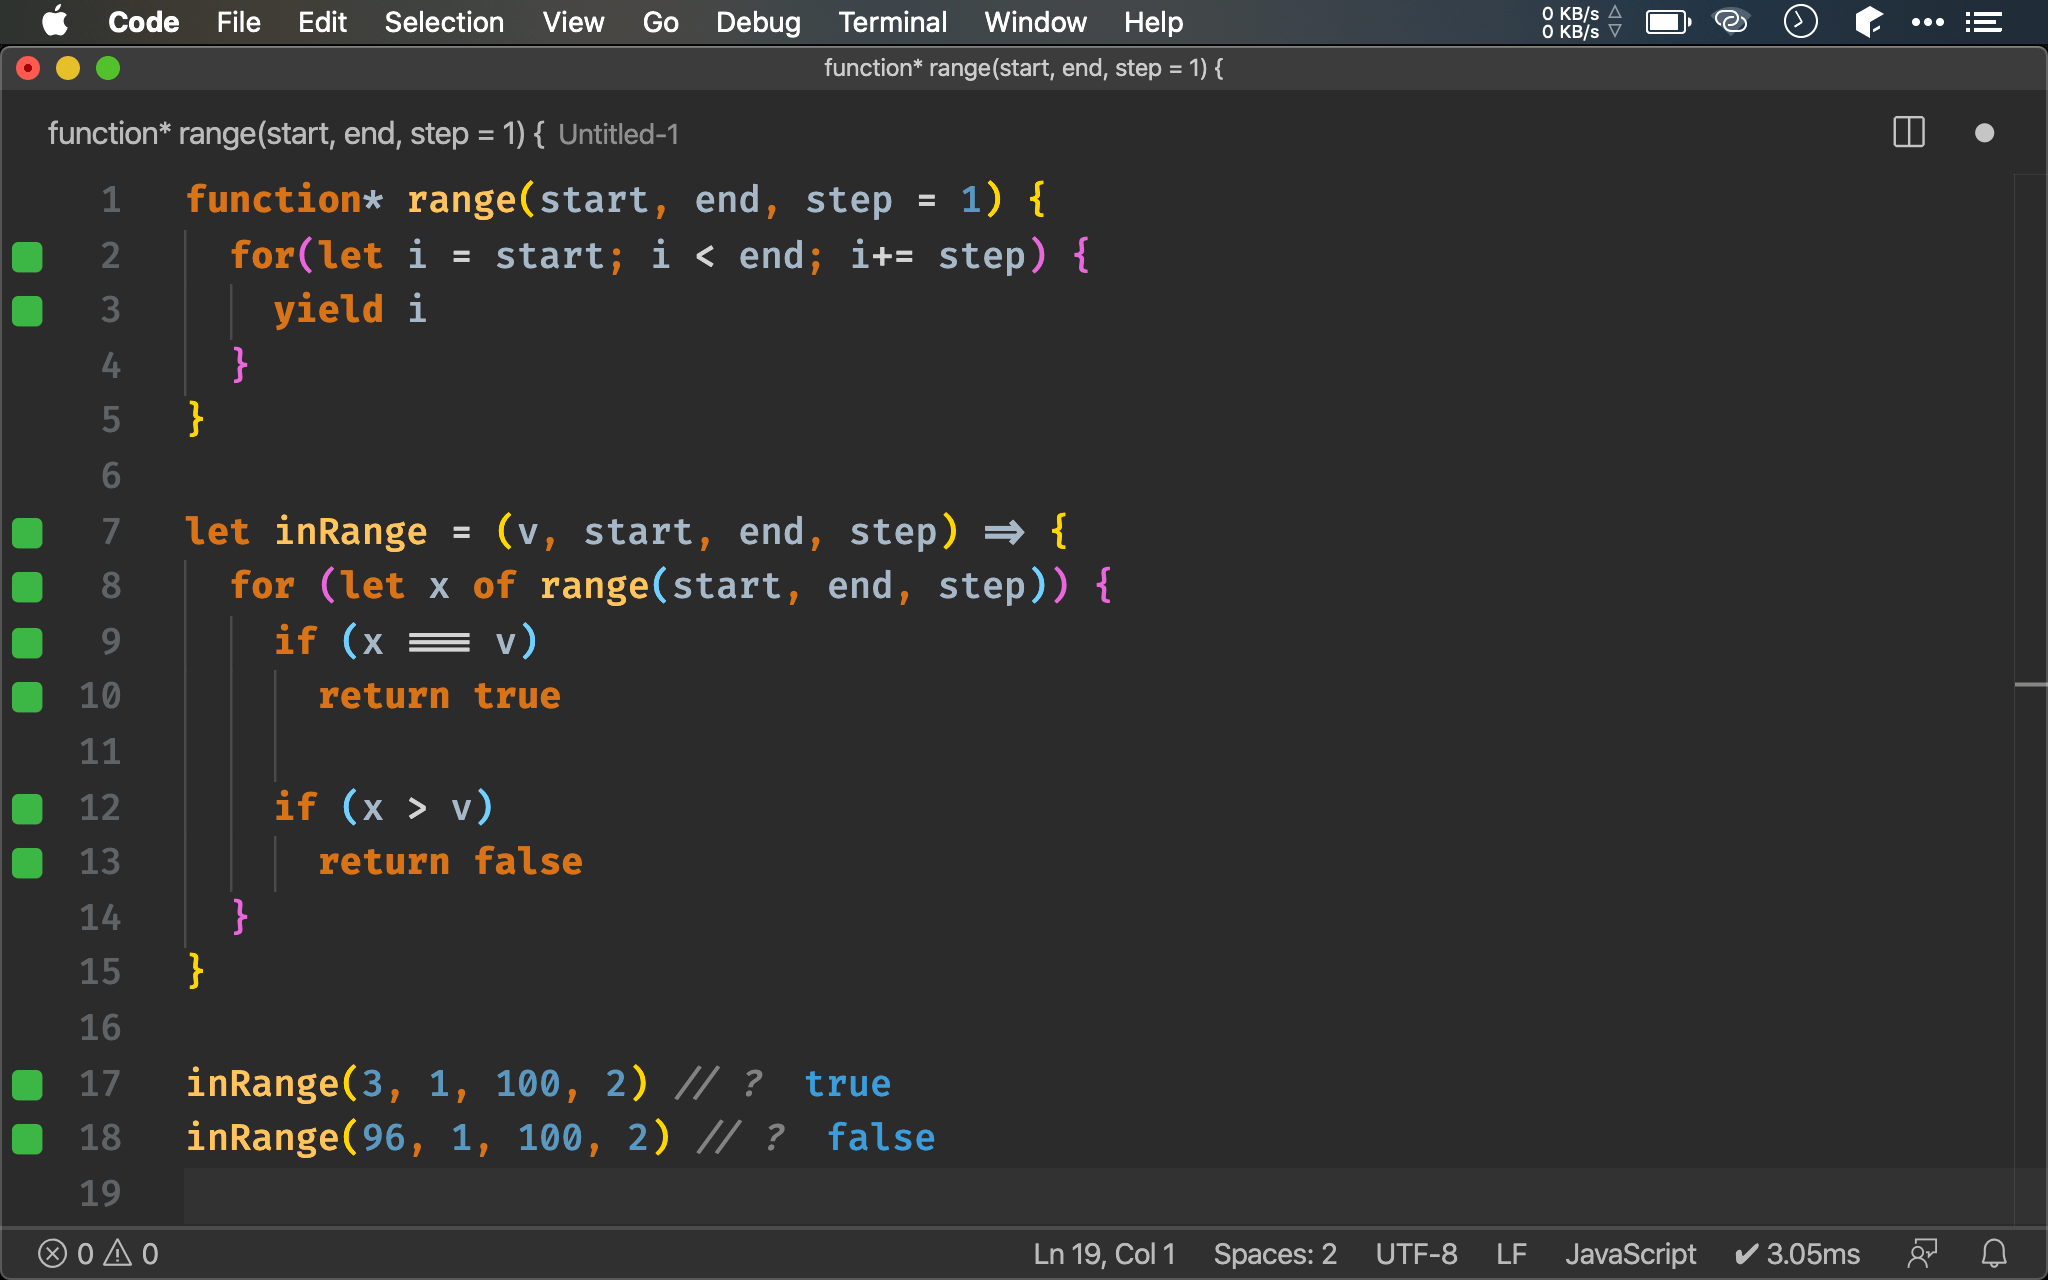Click the Ln 19, Col 1 position indicator
This screenshot has width=2048, height=1280.
pyautogui.click(x=1104, y=1253)
